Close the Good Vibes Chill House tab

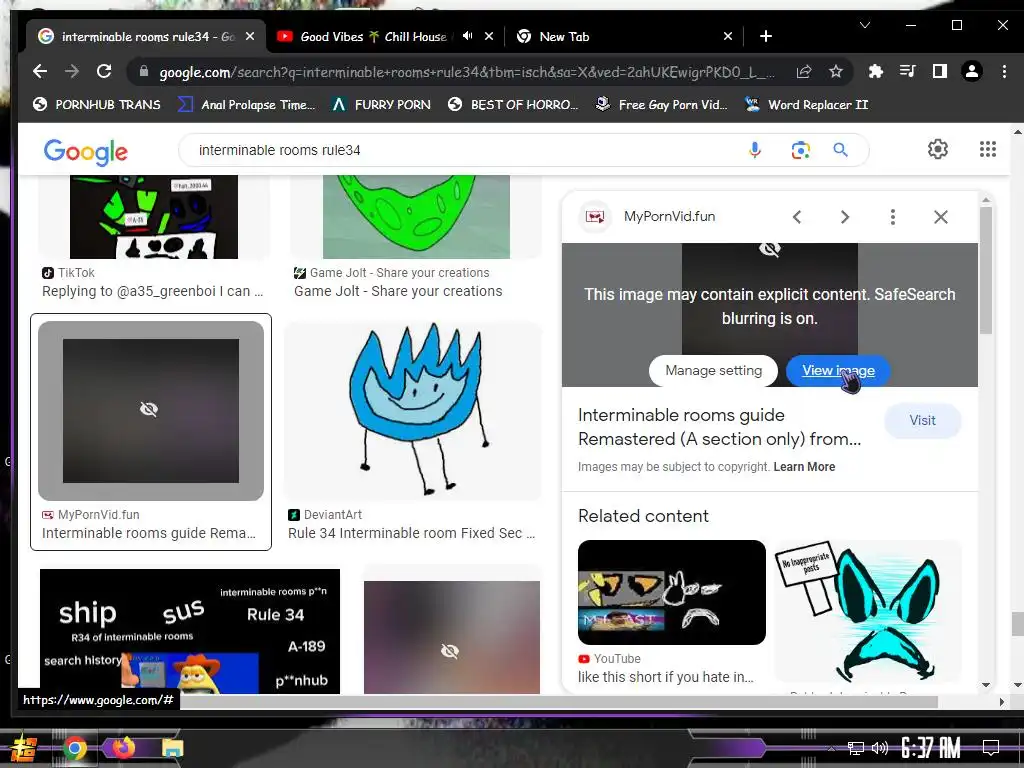point(488,37)
